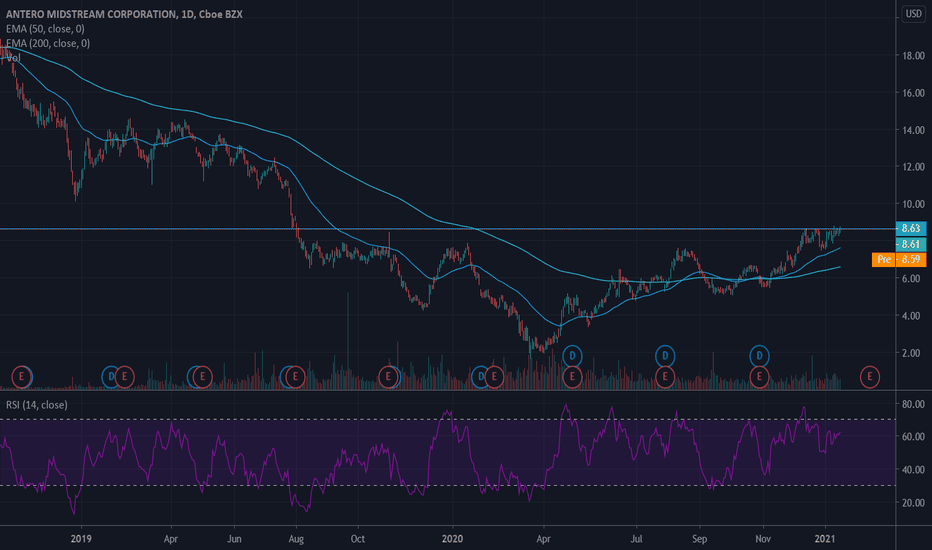Image resolution: width=932 pixels, height=550 pixels.
Task: Click the 2021 time axis label
Action: tap(825, 539)
